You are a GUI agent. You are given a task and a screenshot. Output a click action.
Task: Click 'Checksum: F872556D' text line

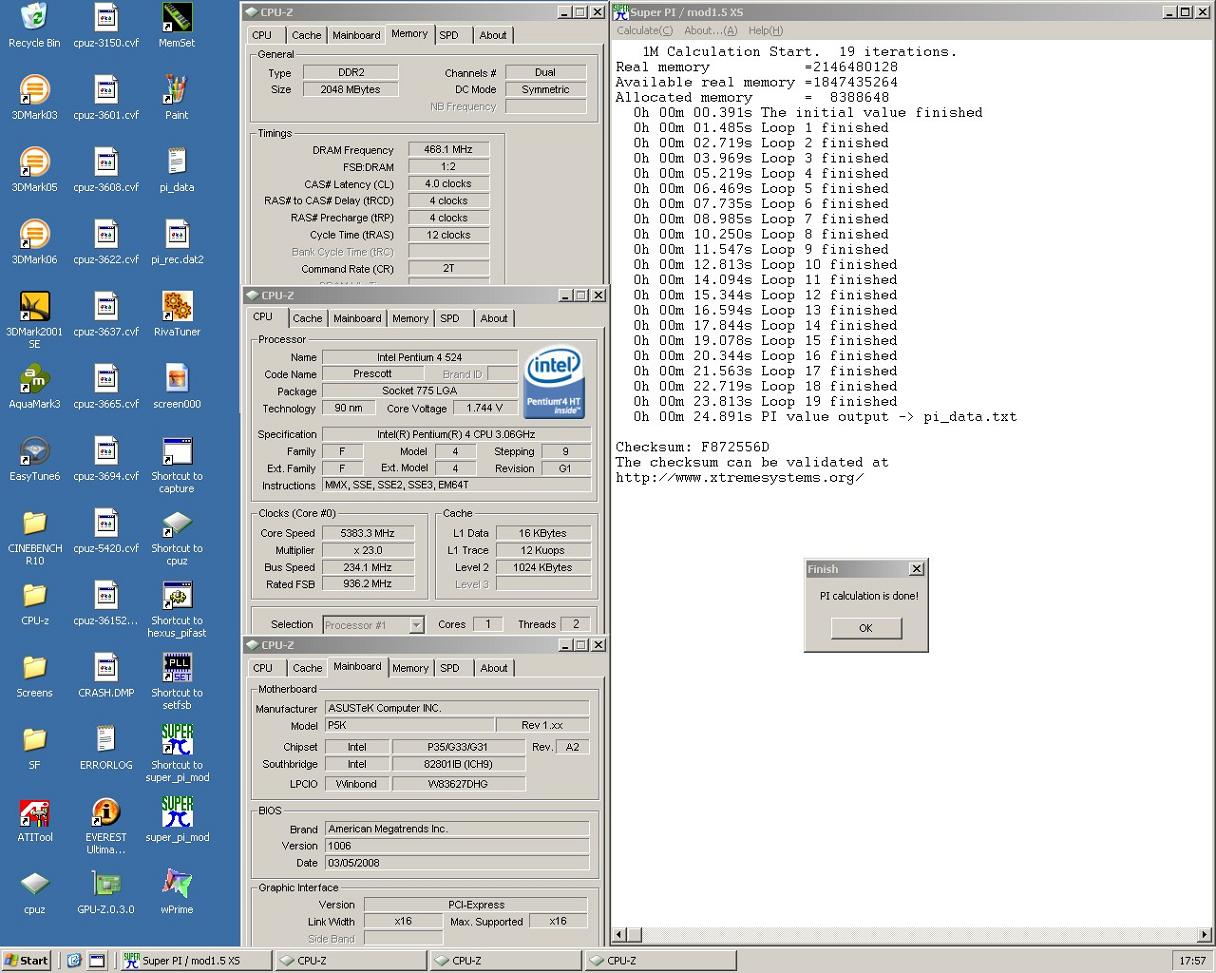(x=692, y=447)
